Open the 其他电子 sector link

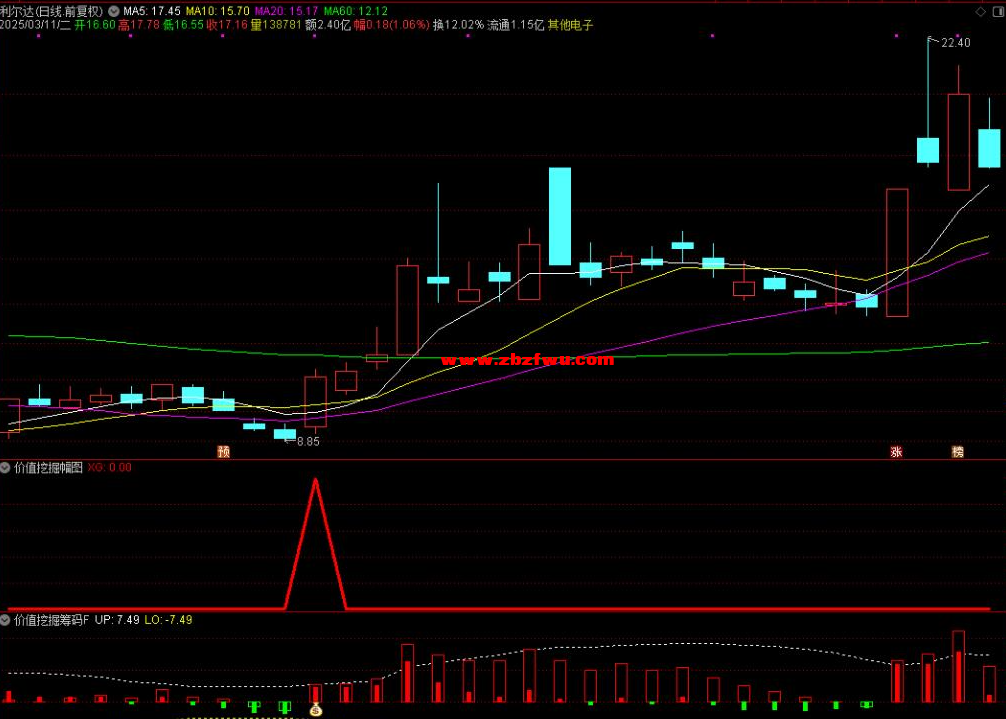point(570,25)
